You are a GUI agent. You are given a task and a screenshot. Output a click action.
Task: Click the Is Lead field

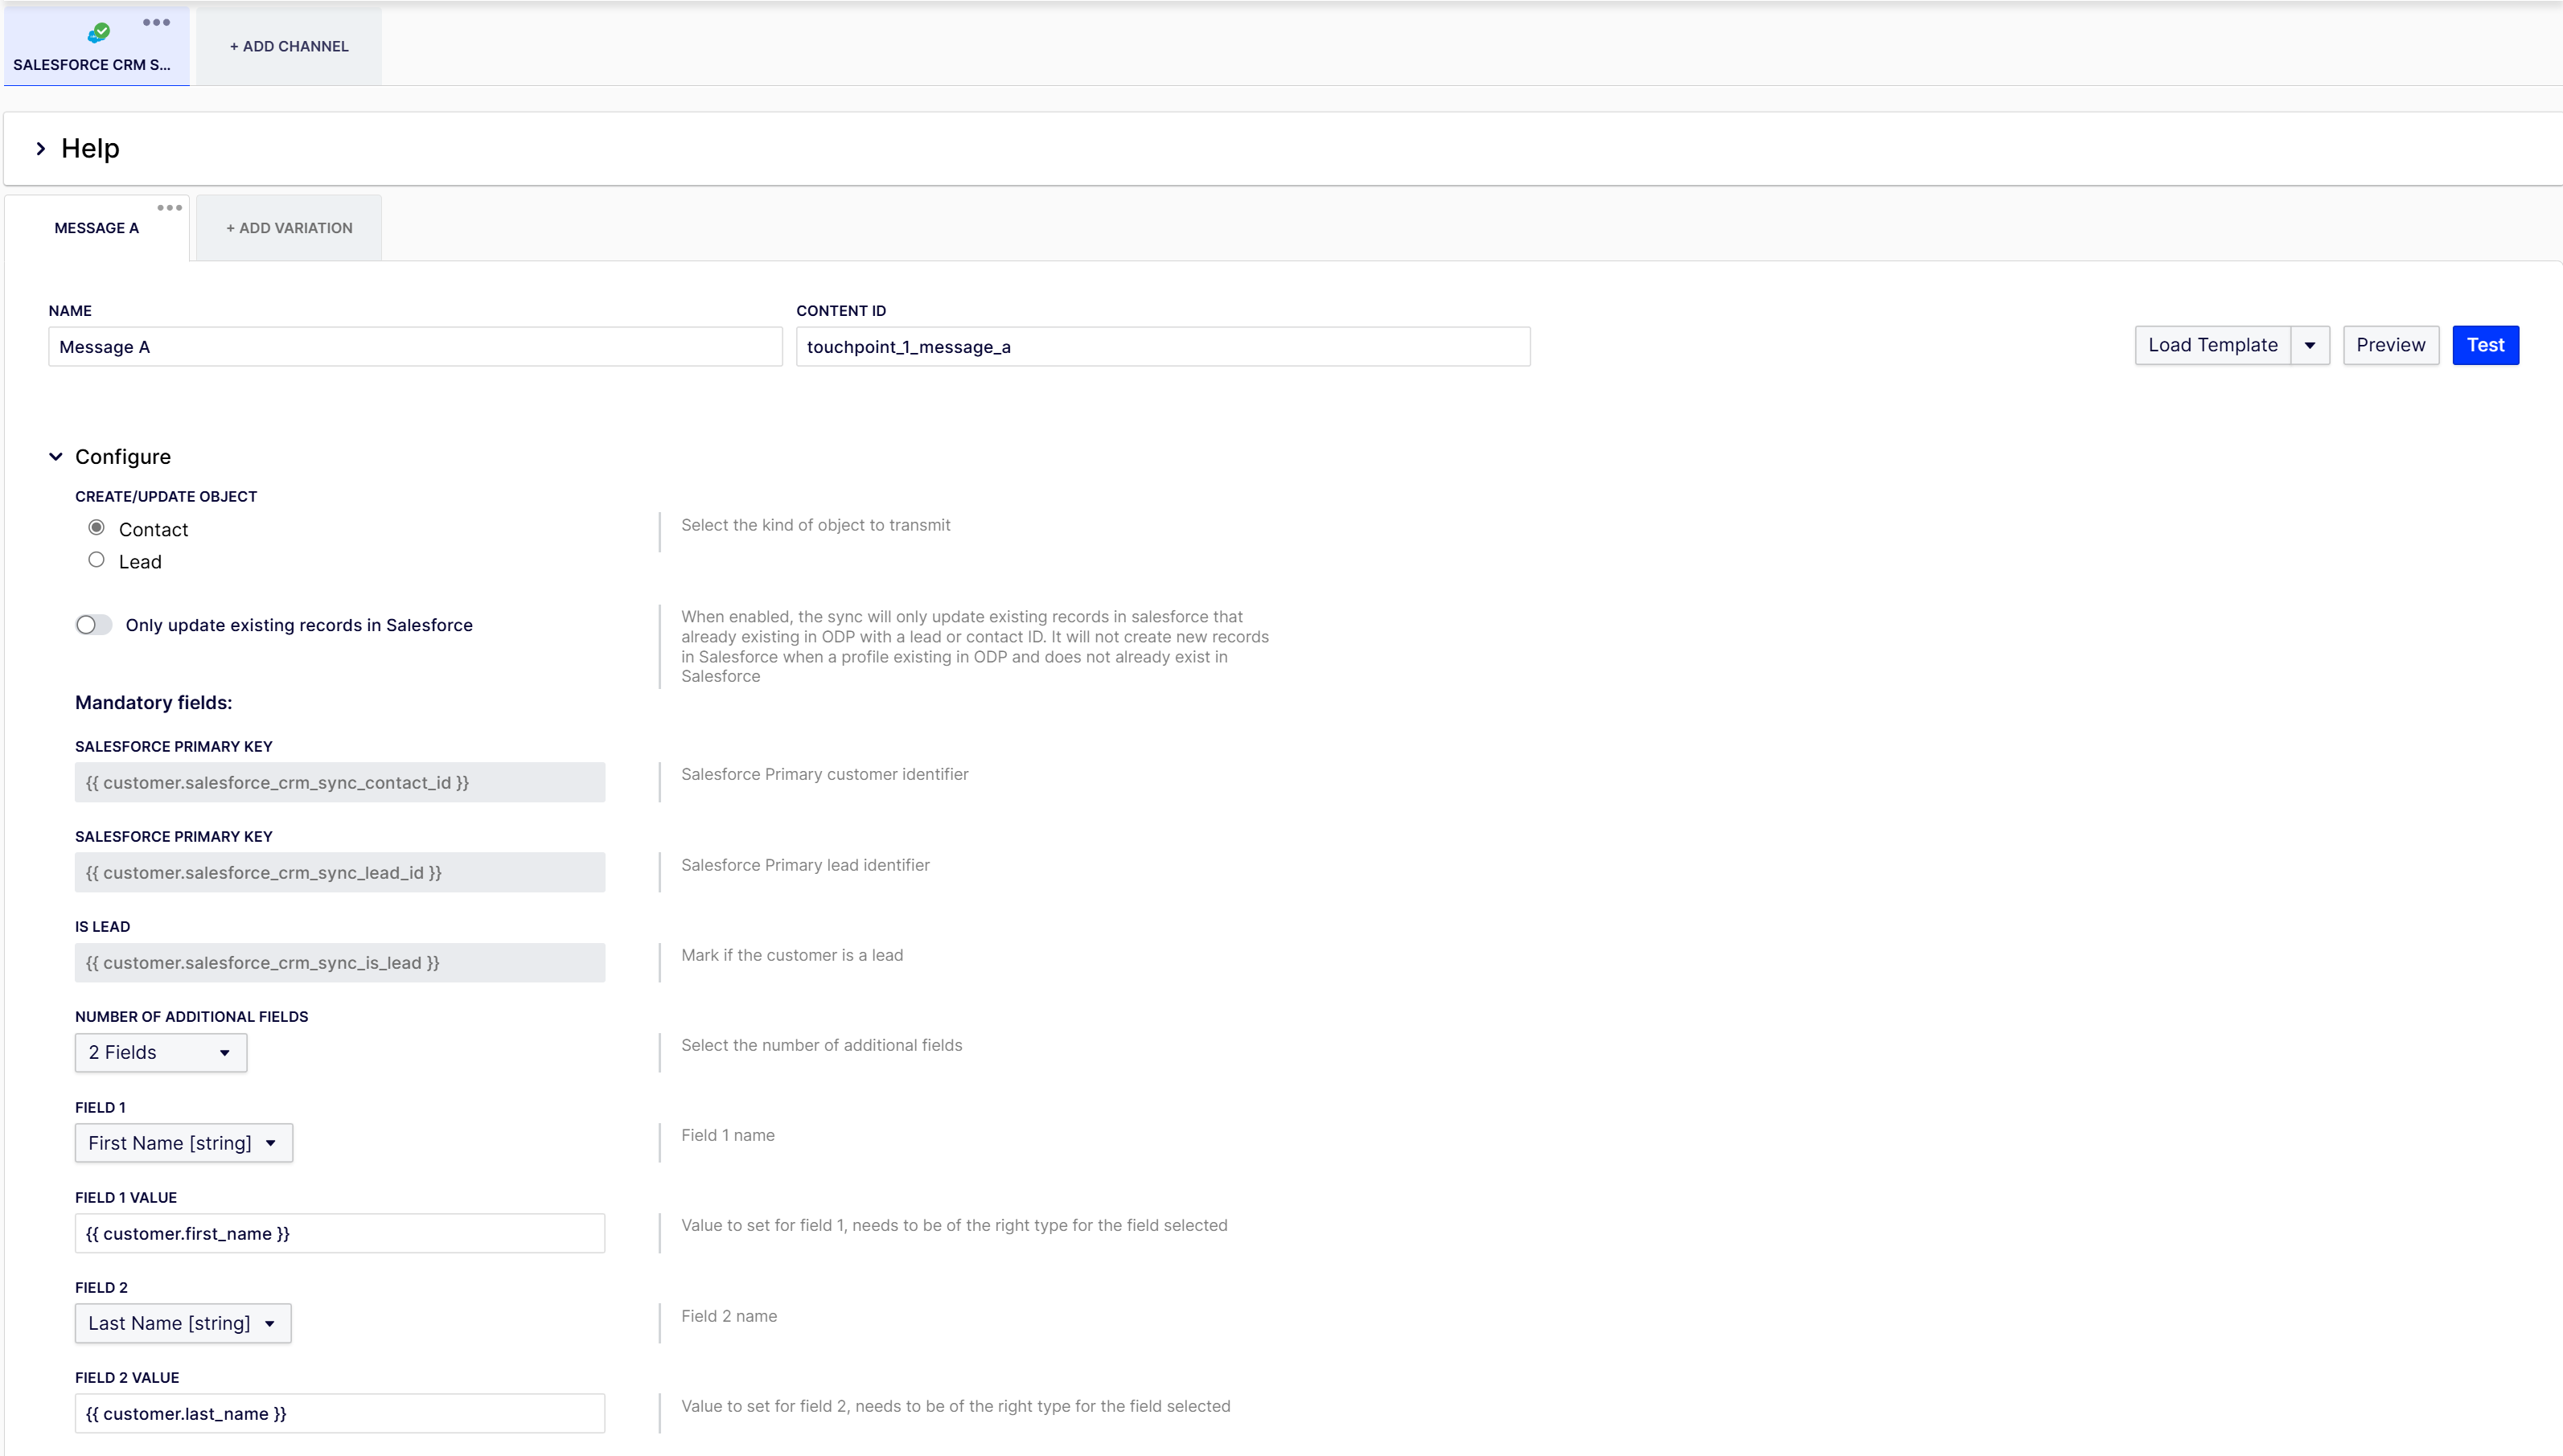click(x=340, y=962)
